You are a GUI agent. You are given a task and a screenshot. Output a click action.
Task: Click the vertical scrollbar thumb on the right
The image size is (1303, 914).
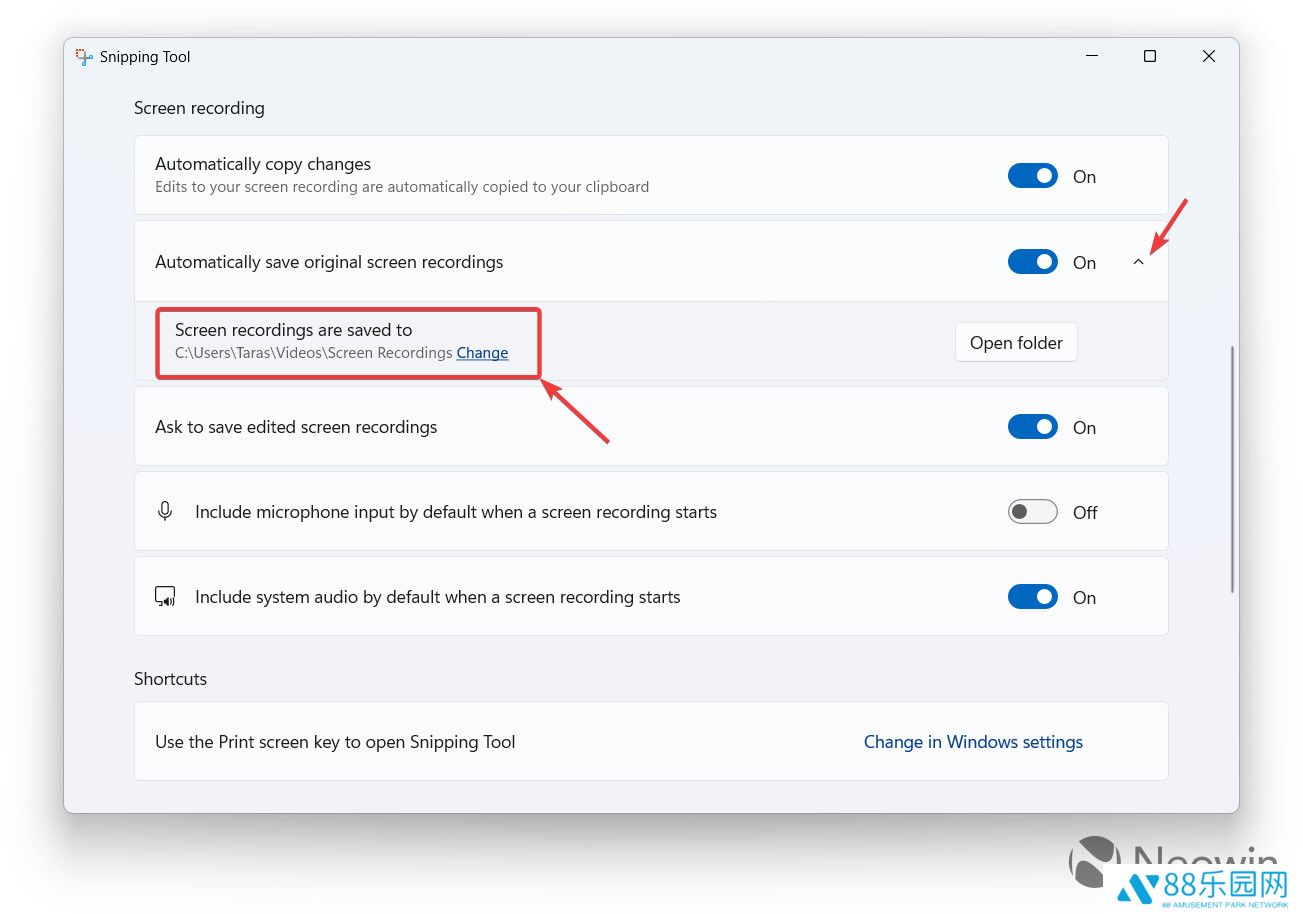click(x=1232, y=468)
